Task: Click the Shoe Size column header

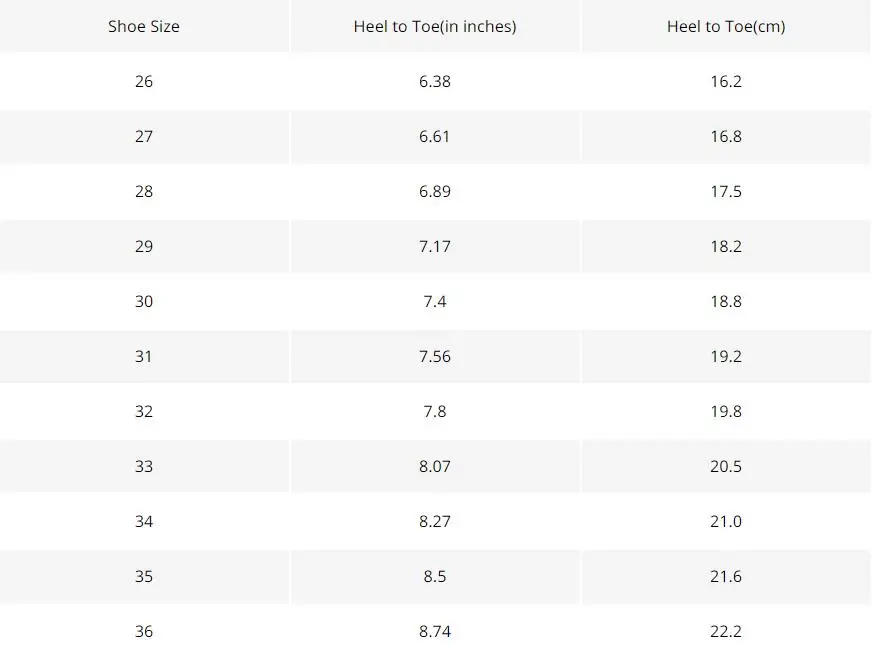Action: [143, 26]
